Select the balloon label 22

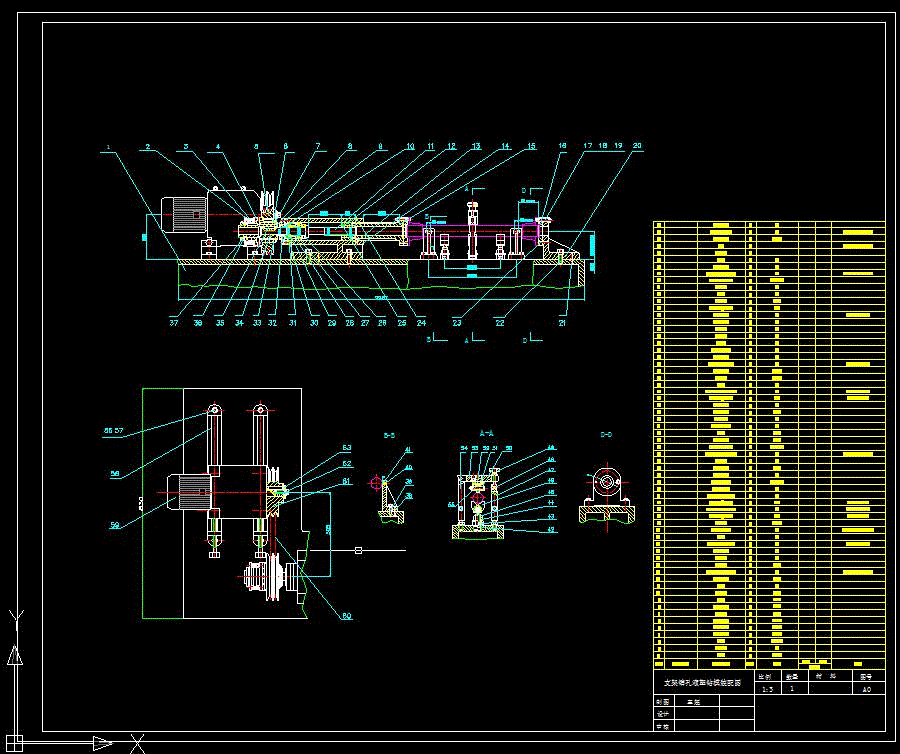click(500, 323)
